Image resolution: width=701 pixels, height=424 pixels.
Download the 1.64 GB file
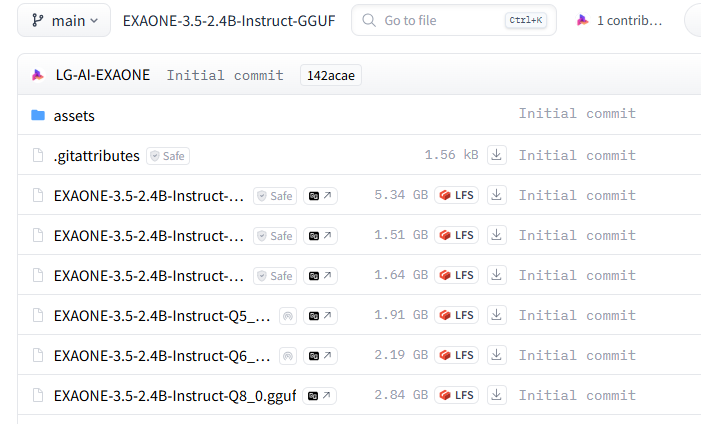[x=496, y=275]
